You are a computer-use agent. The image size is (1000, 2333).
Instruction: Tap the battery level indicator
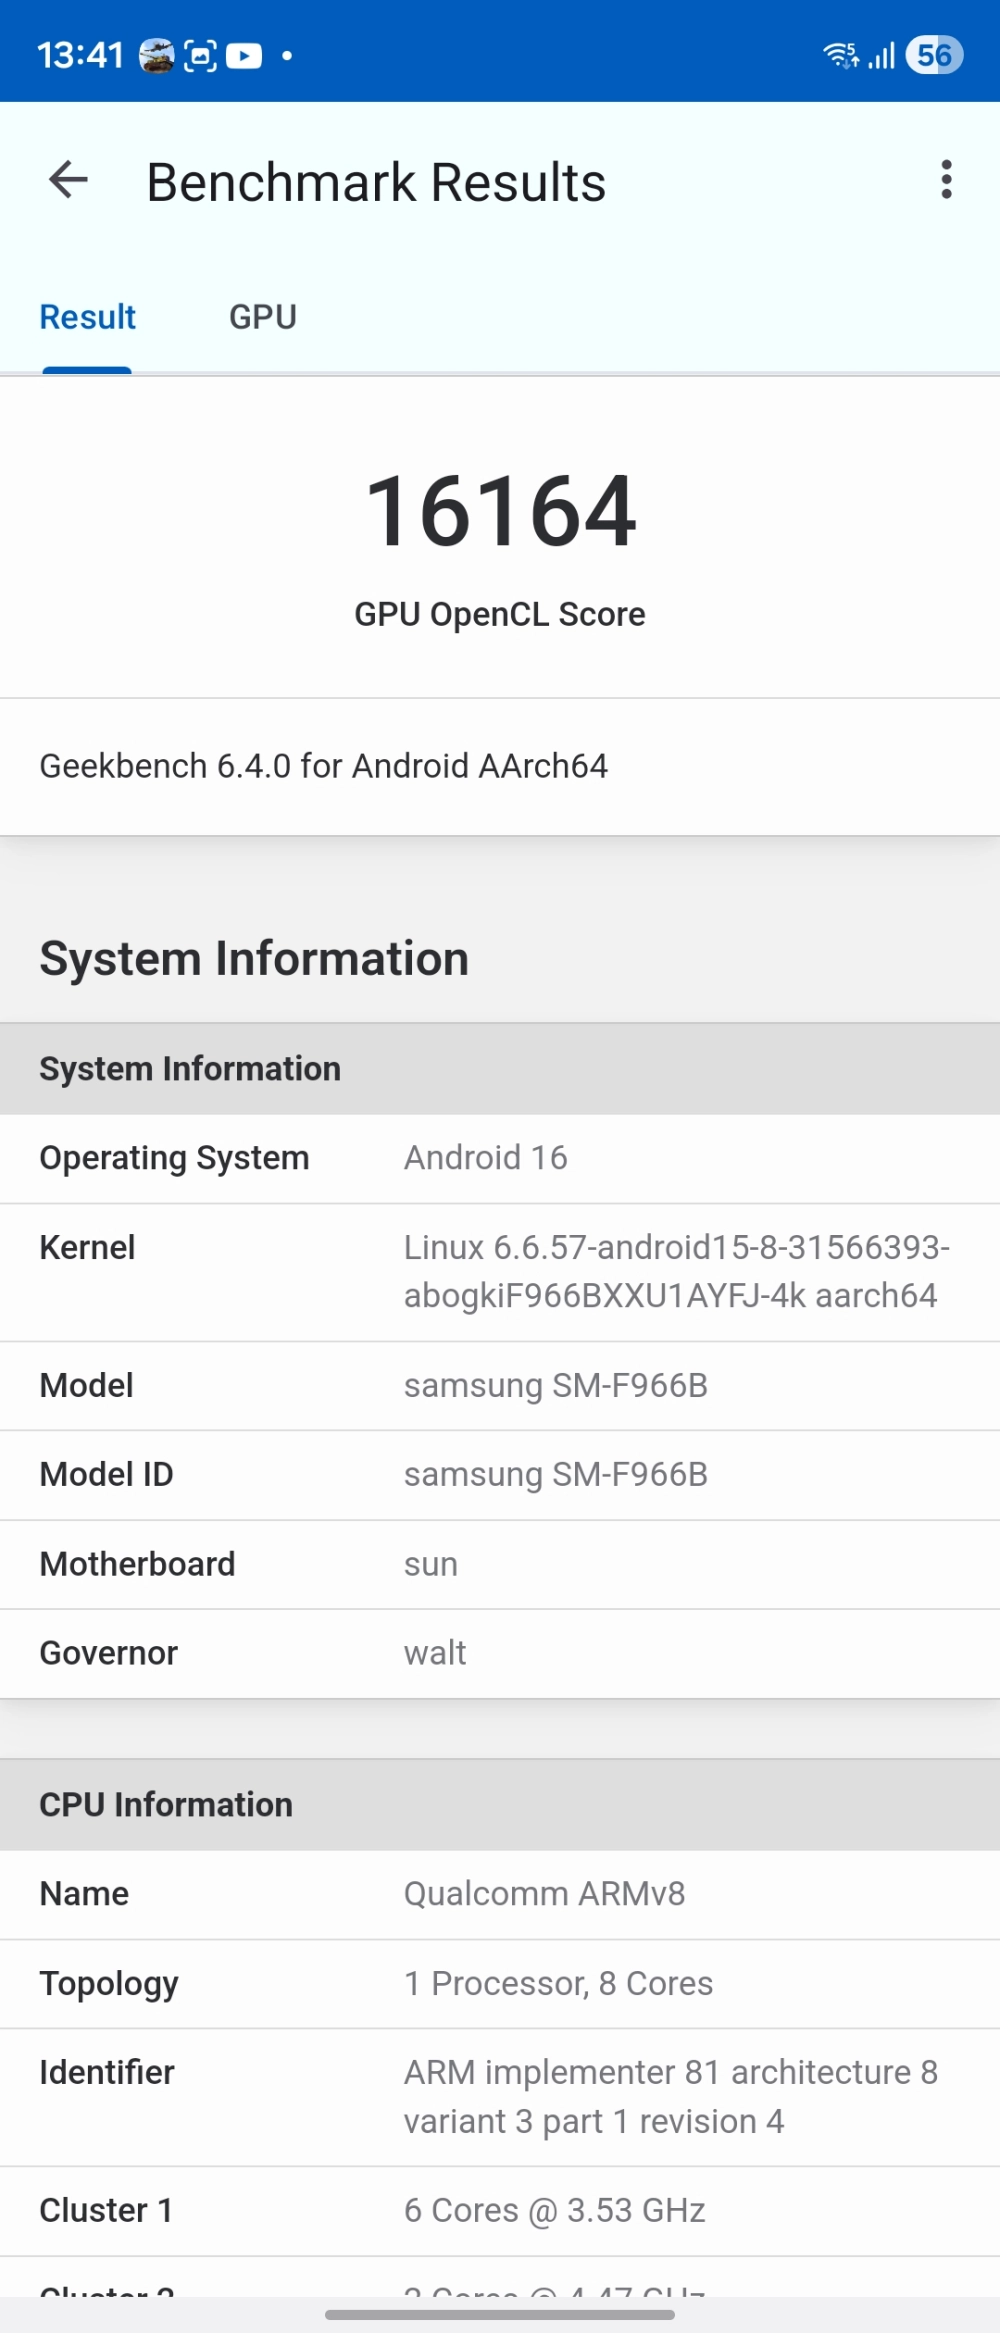(934, 56)
